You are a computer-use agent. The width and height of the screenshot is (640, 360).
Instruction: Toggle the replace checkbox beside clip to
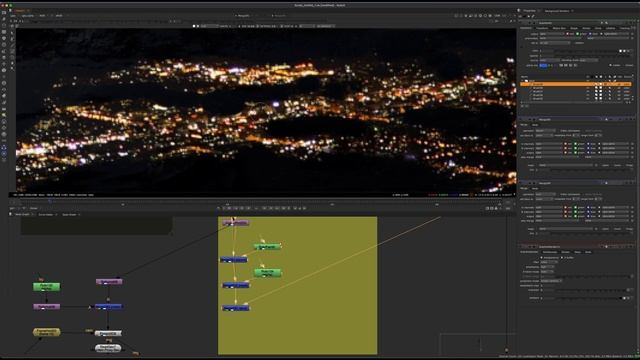(576, 42)
